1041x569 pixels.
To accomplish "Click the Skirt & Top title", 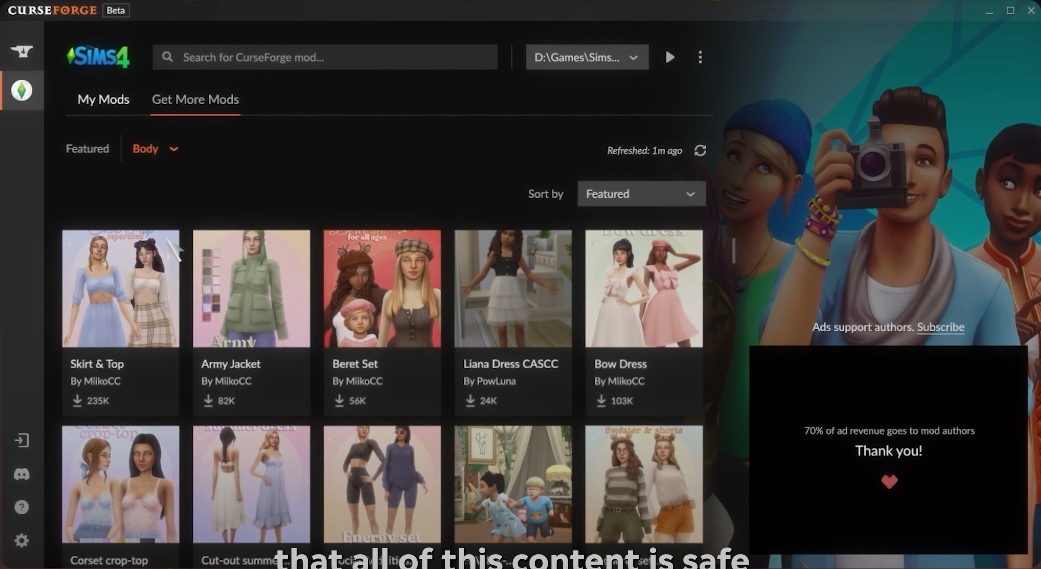I will point(97,364).
